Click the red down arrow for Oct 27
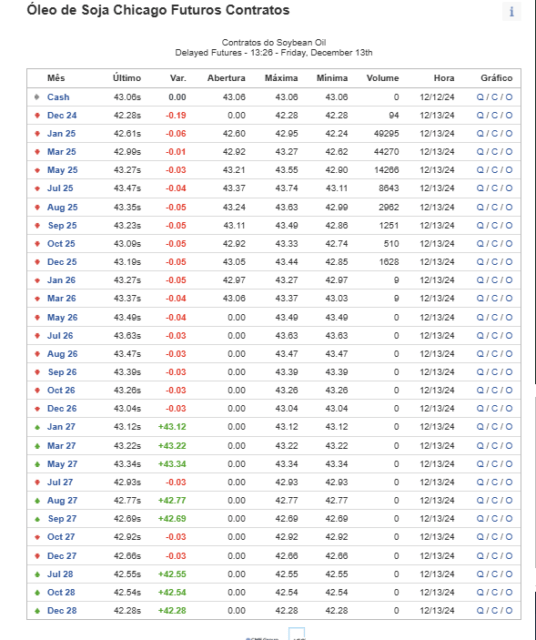The height and width of the screenshot is (640, 536). coord(37,537)
